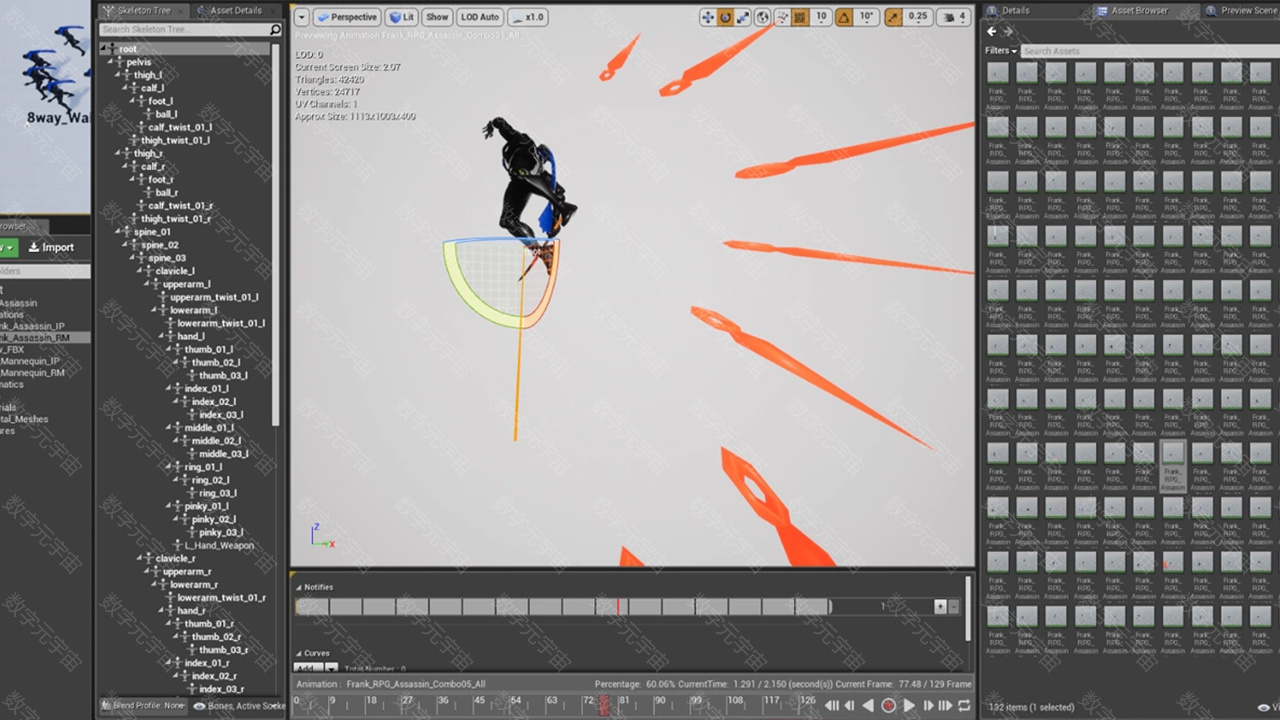Select the translate gizmo tool
The image size is (1280, 720).
coord(708,17)
